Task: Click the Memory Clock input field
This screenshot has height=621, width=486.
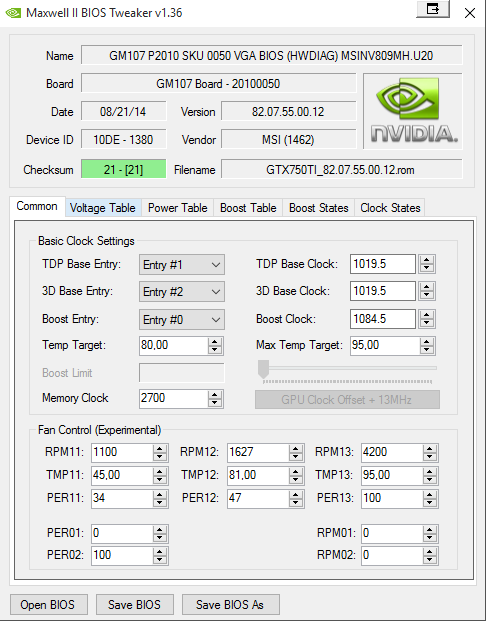Action: tap(173, 398)
